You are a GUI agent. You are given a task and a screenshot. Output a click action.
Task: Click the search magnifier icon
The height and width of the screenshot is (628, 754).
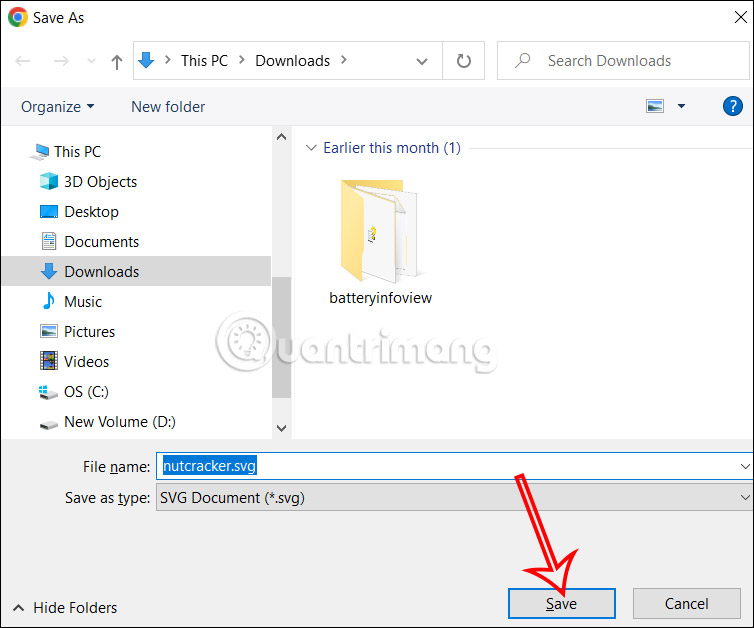(523, 60)
